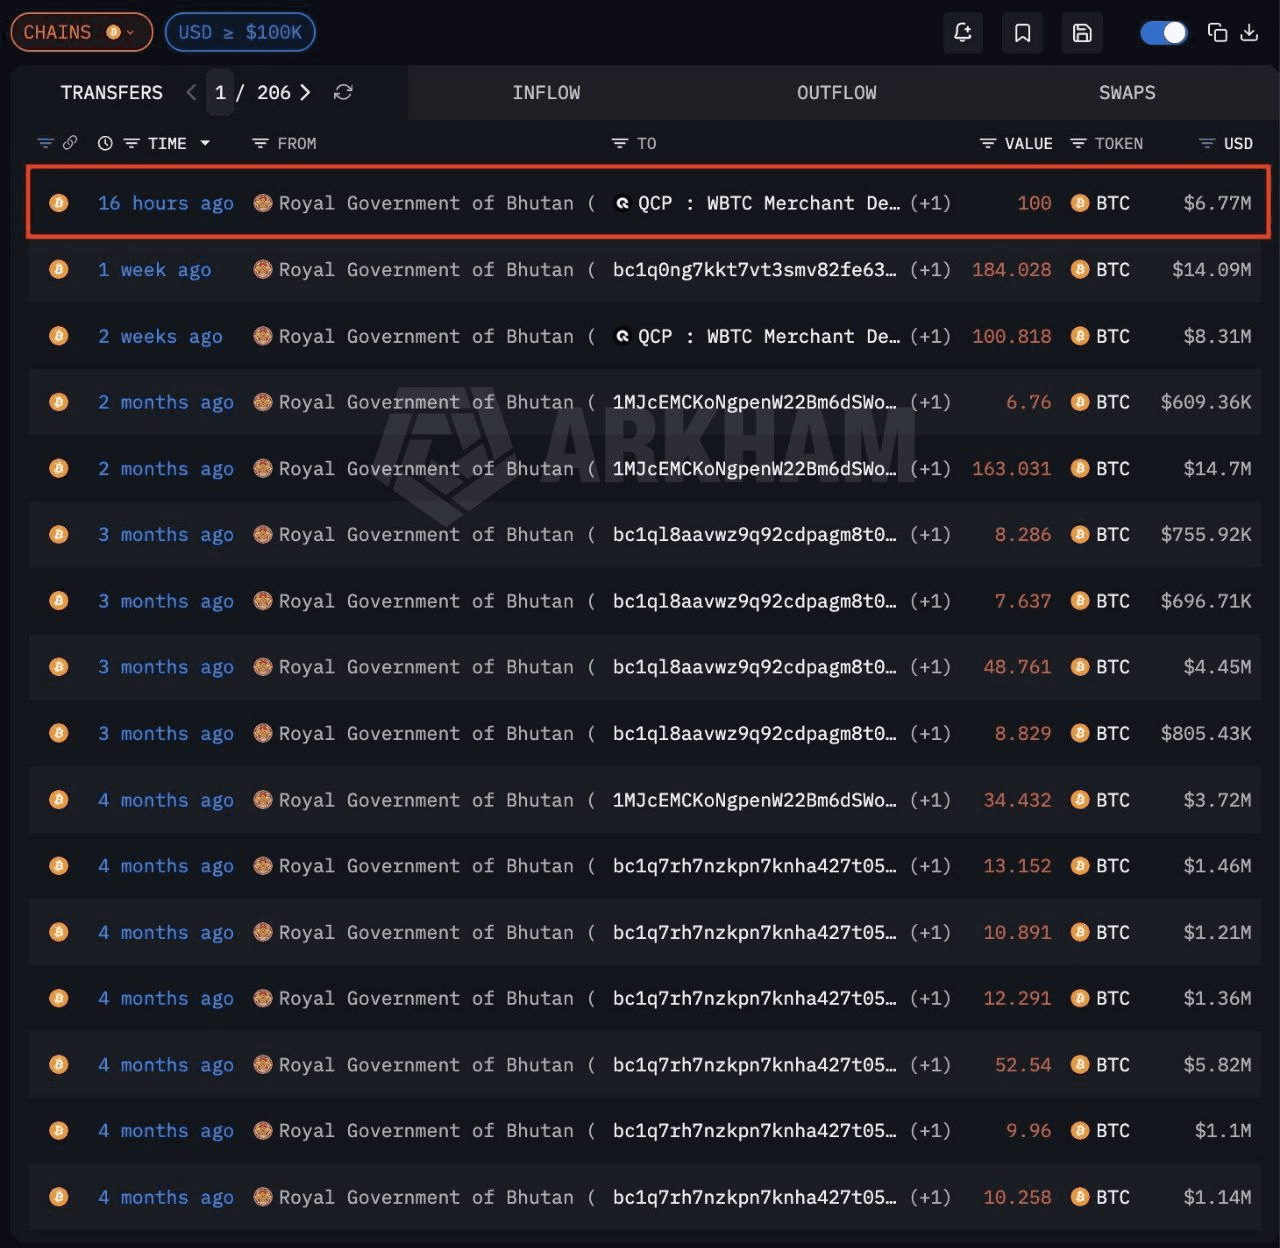This screenshot has height=1248, width=1280.
Task: Open the TOKEN column filter
Action: tap(1106, 143)
